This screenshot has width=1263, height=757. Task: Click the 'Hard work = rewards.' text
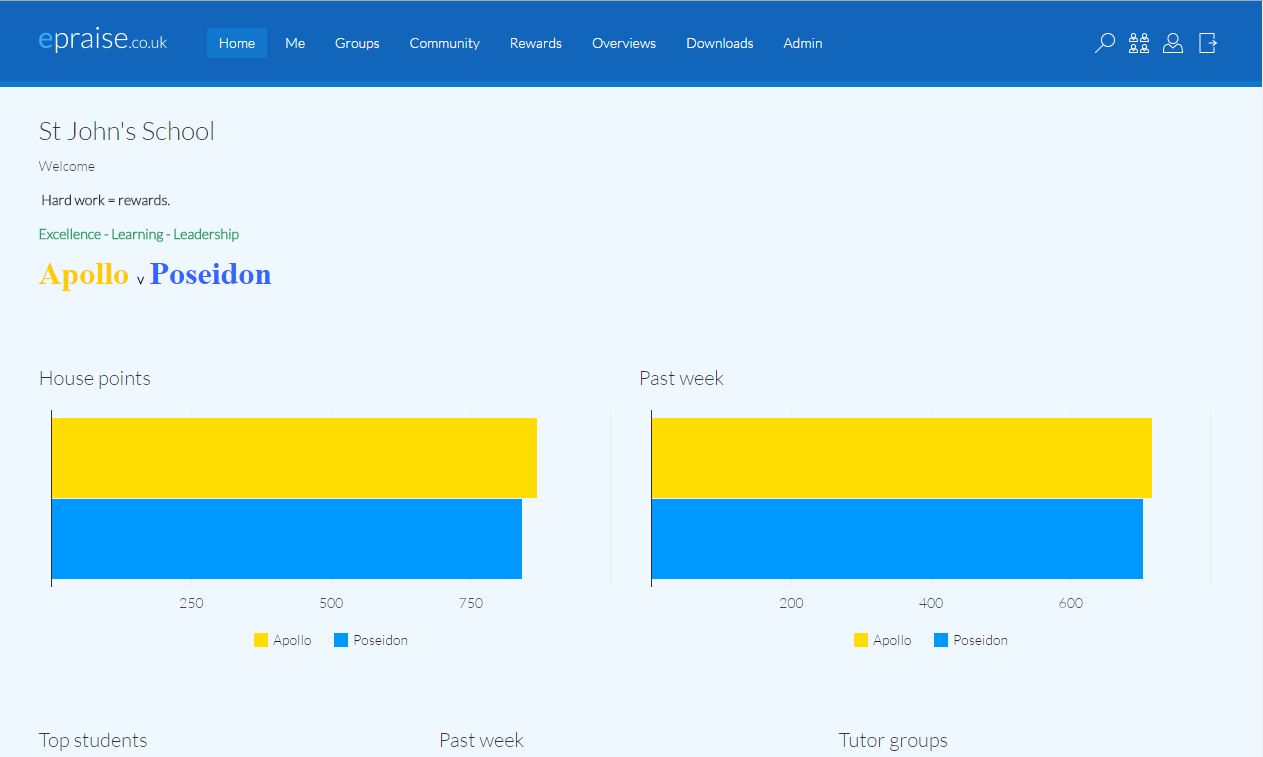click(x=106, y=200)
